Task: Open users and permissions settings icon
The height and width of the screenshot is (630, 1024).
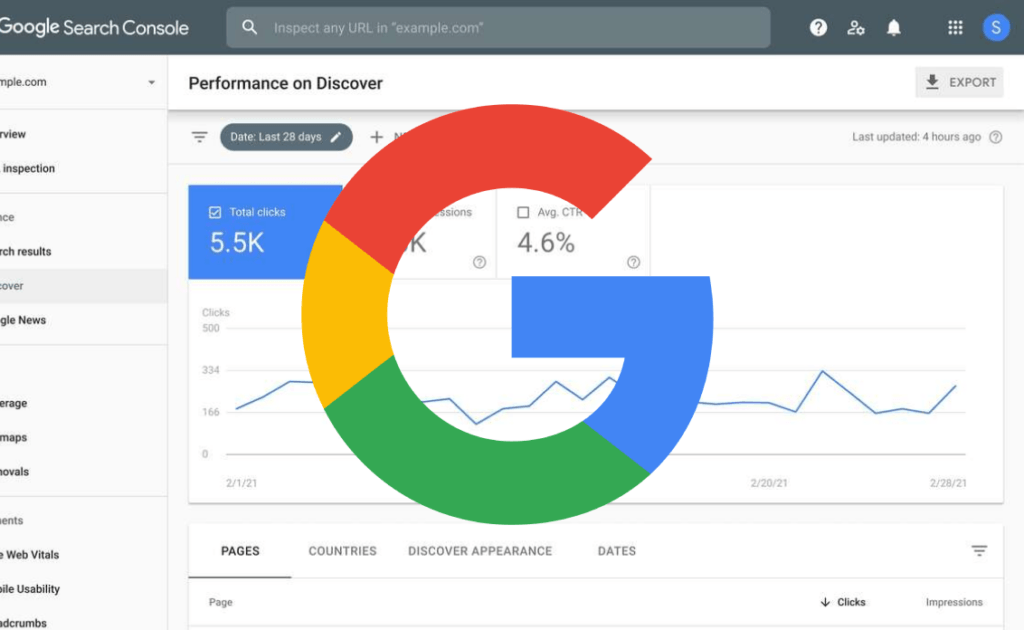Action: tap(856, 27)
